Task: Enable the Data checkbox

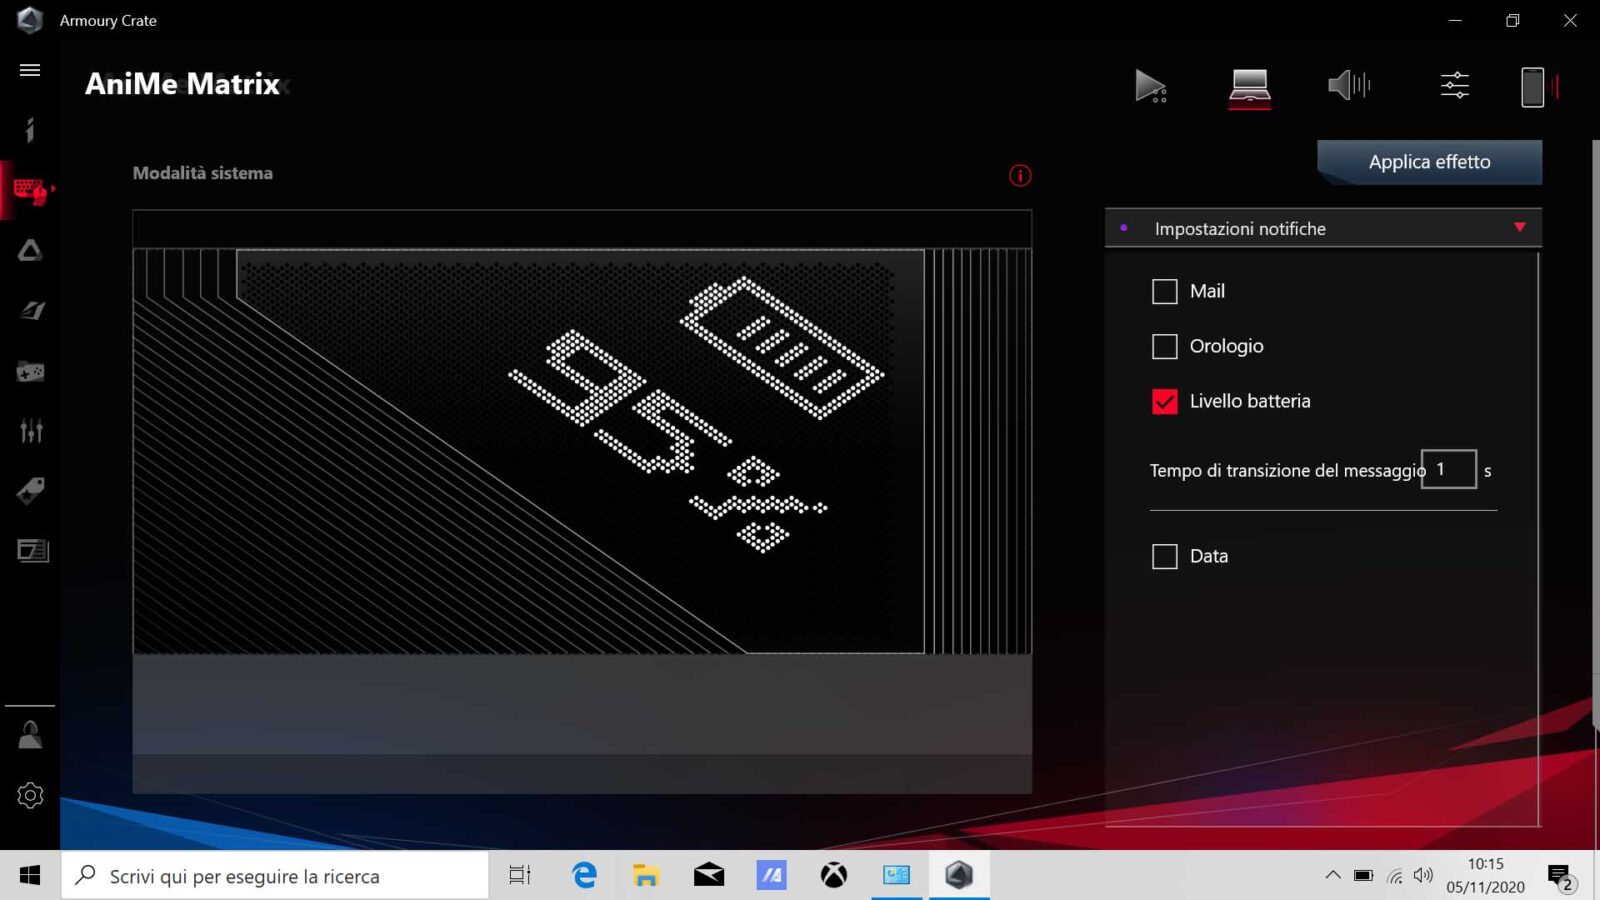Action: pyautogui.click(x=1165, y=557)
